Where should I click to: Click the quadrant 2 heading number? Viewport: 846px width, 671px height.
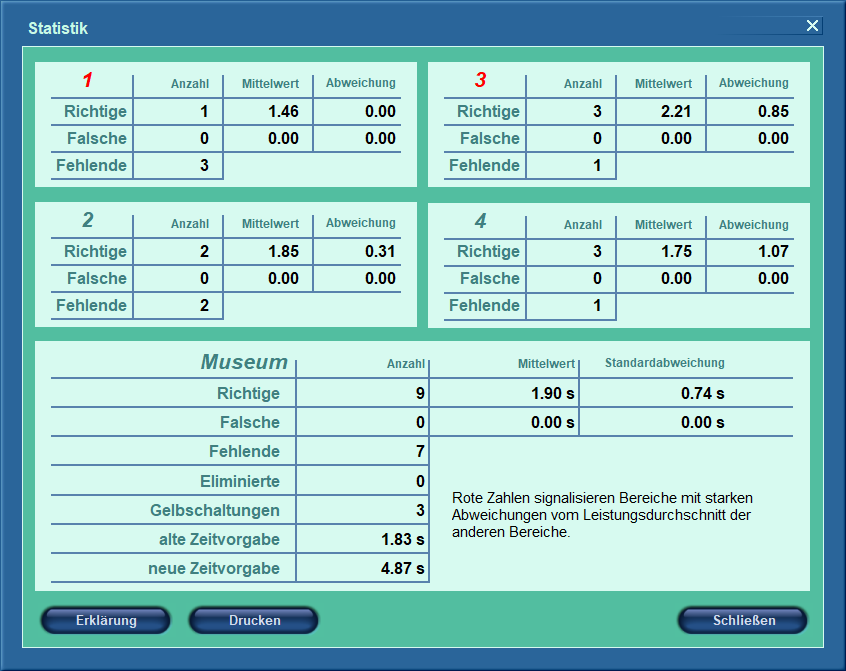(x=87, y=220)
